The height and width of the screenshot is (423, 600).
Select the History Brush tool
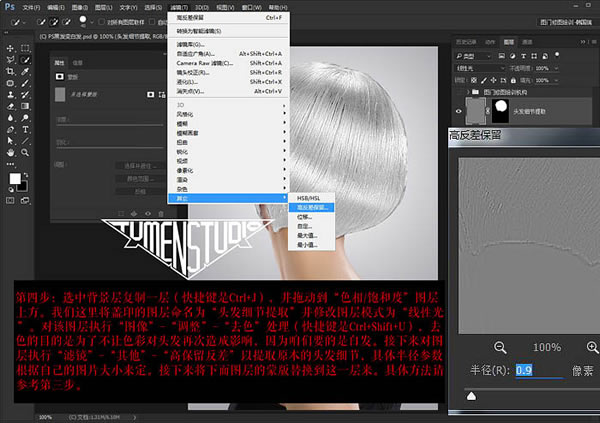25,95
